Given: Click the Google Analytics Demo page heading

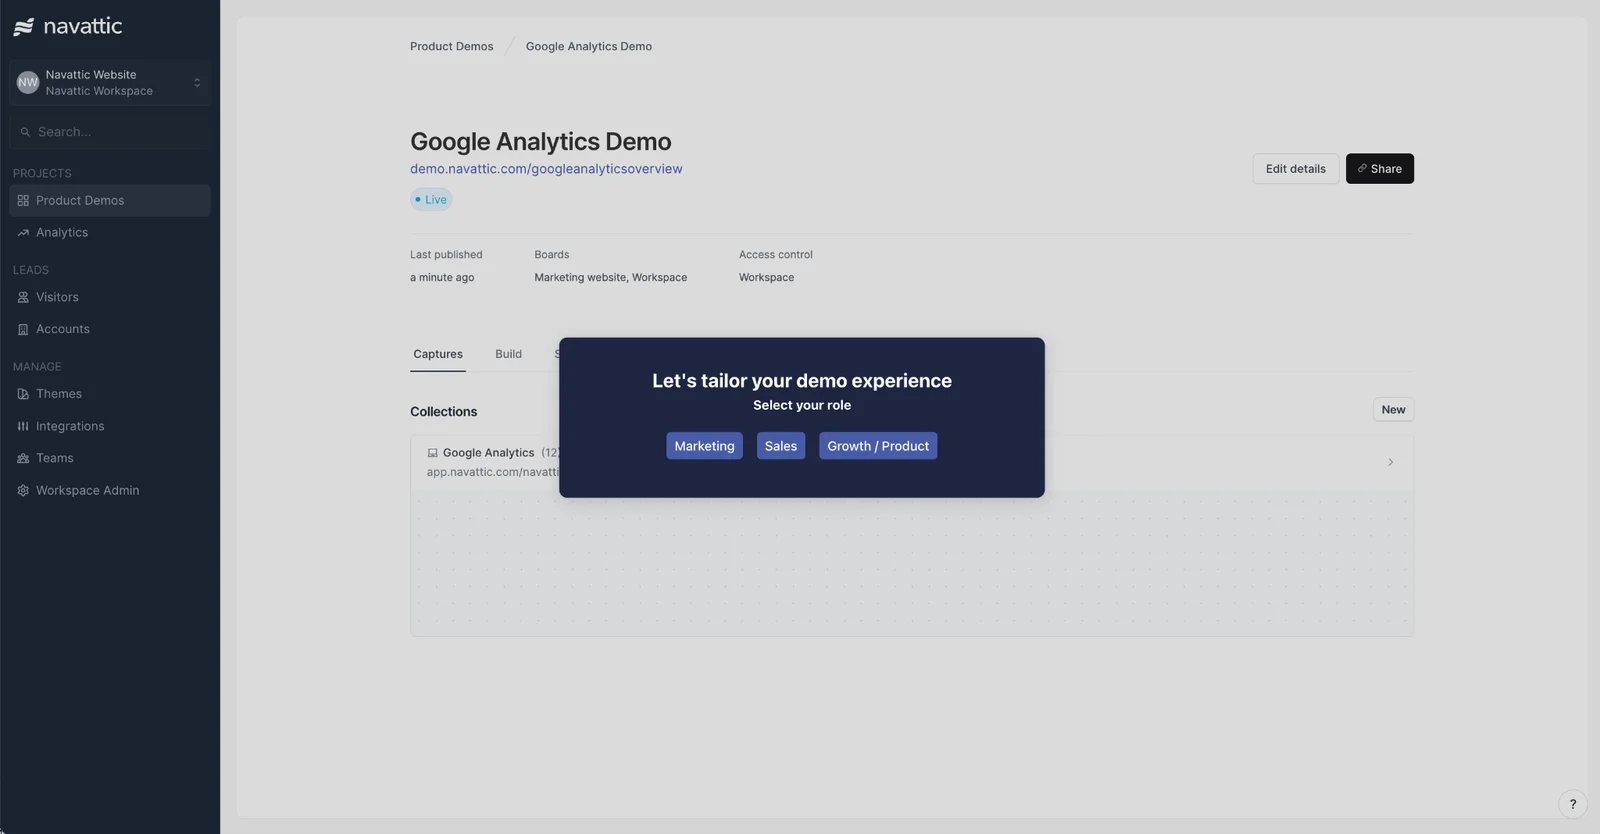Looking at the screenshot, I should point(541,142).
